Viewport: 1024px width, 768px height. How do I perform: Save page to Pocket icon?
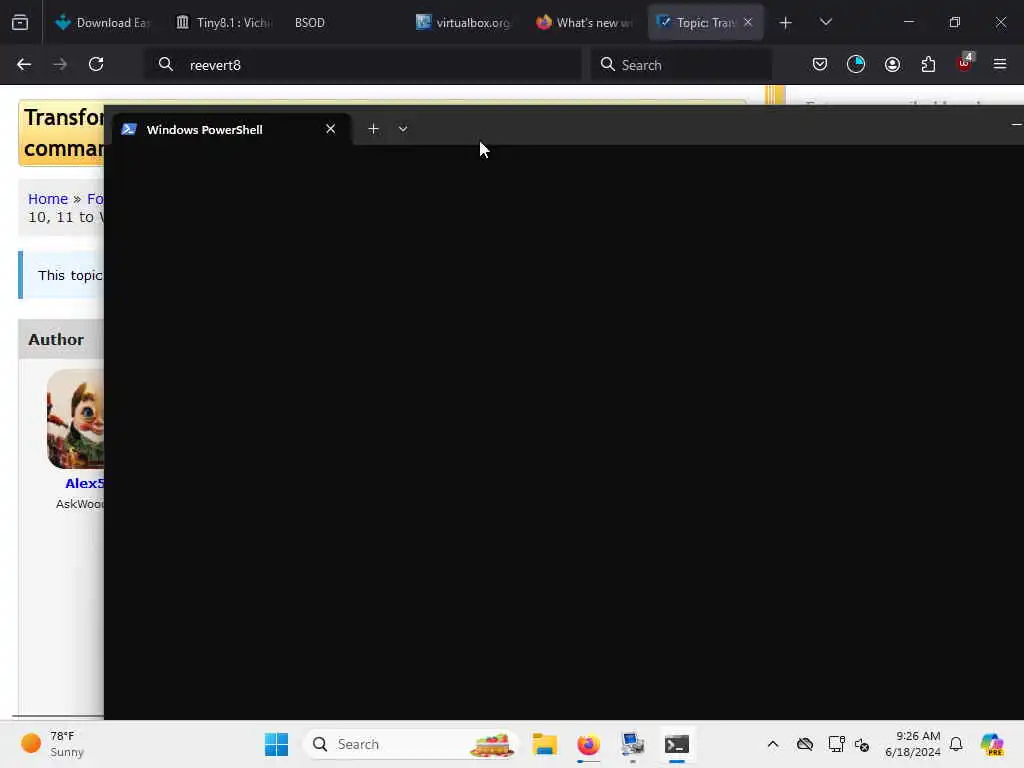[820, 64]
